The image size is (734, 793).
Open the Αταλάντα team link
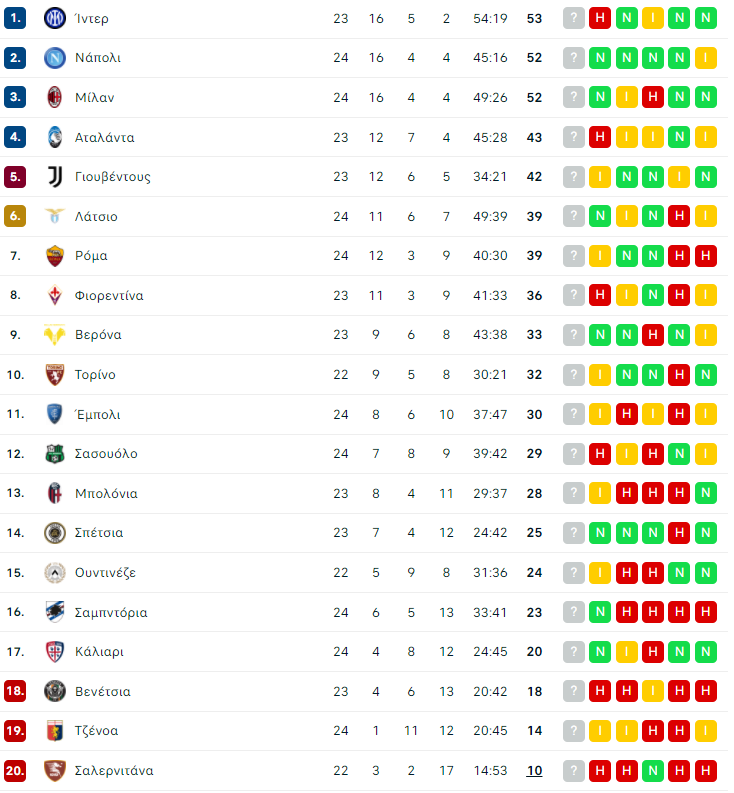coord(105,138)
